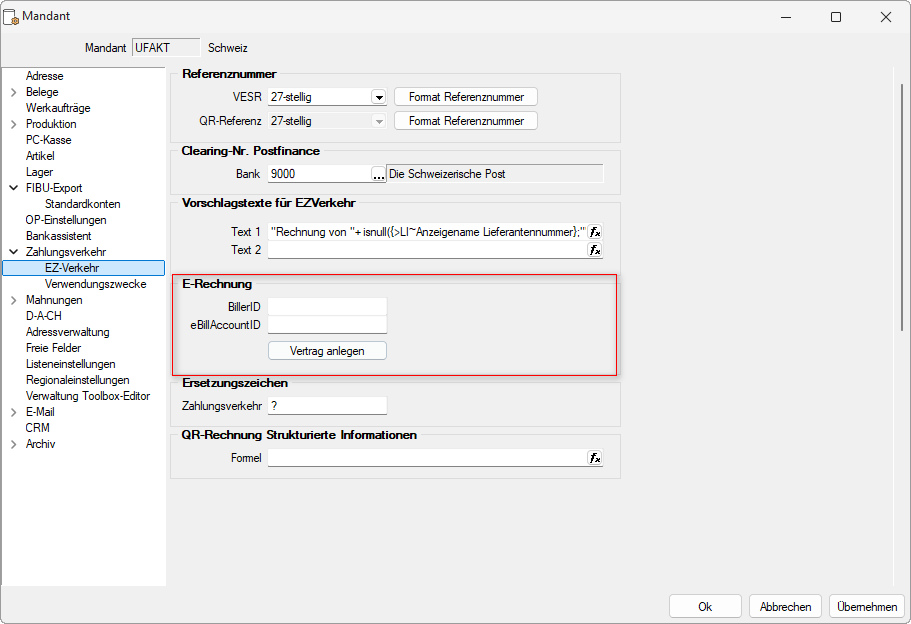Viewport: 911px width, 624px height.
Task: Select Verwendungszwecke in the tree
Action: (95, 284)
